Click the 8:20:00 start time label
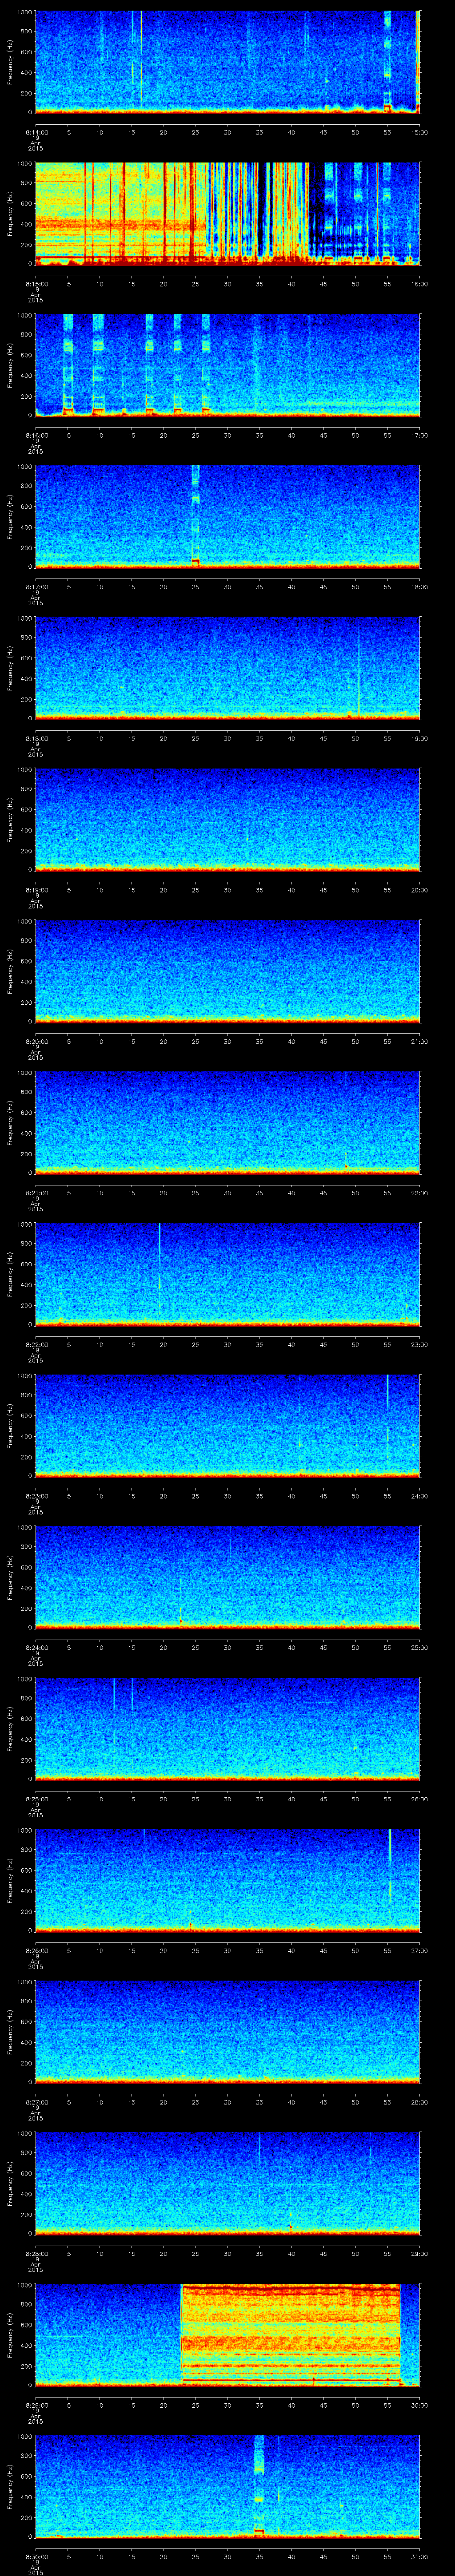 pos(35,1041)
